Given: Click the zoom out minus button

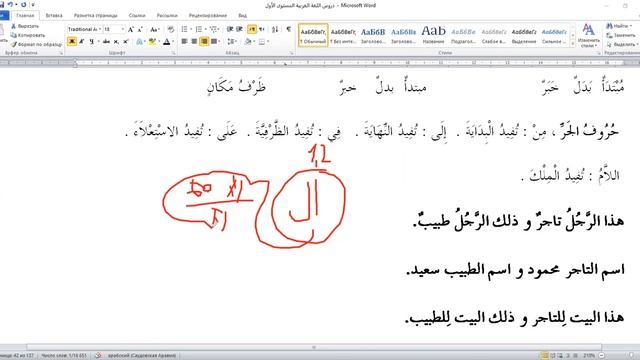Looking at the screenshot, I should coord(602,356).
